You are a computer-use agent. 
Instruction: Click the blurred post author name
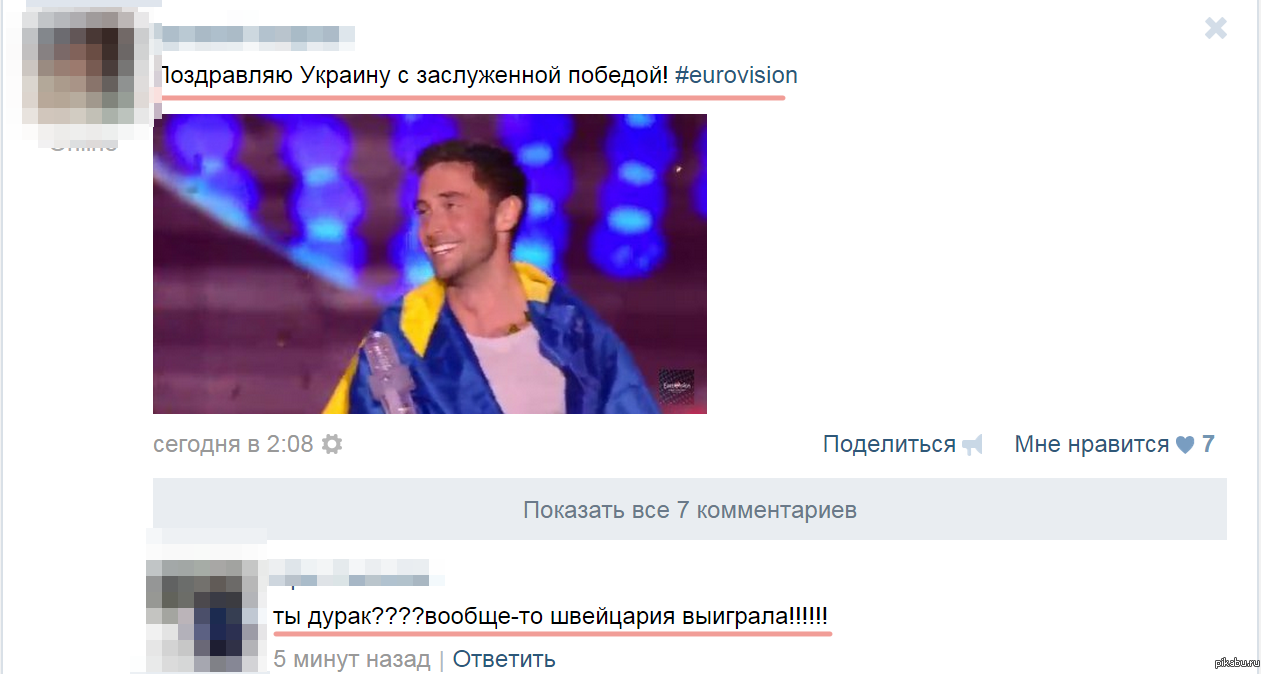258,37
